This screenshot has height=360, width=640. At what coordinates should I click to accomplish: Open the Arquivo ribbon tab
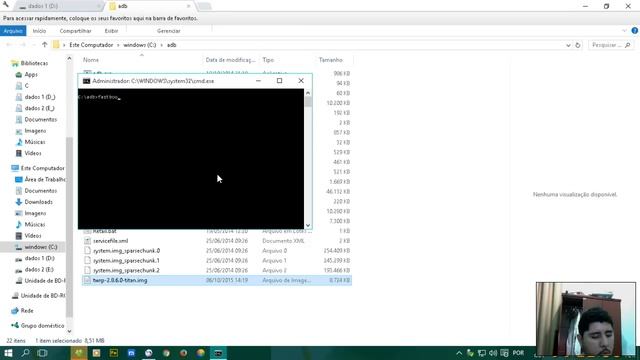pyautogui.click(x=13, y=31)
